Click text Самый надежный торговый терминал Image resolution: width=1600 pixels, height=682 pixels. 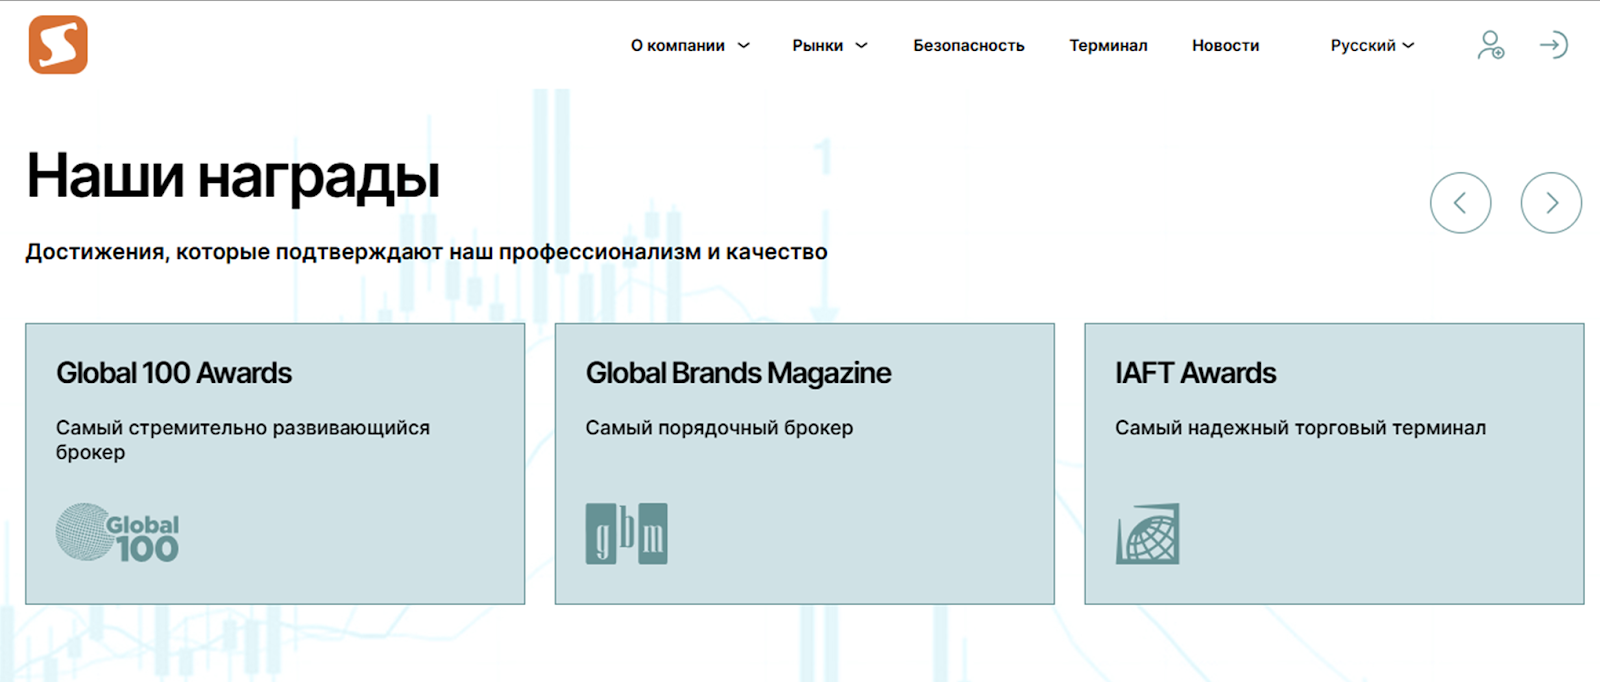pos(1300,428)
